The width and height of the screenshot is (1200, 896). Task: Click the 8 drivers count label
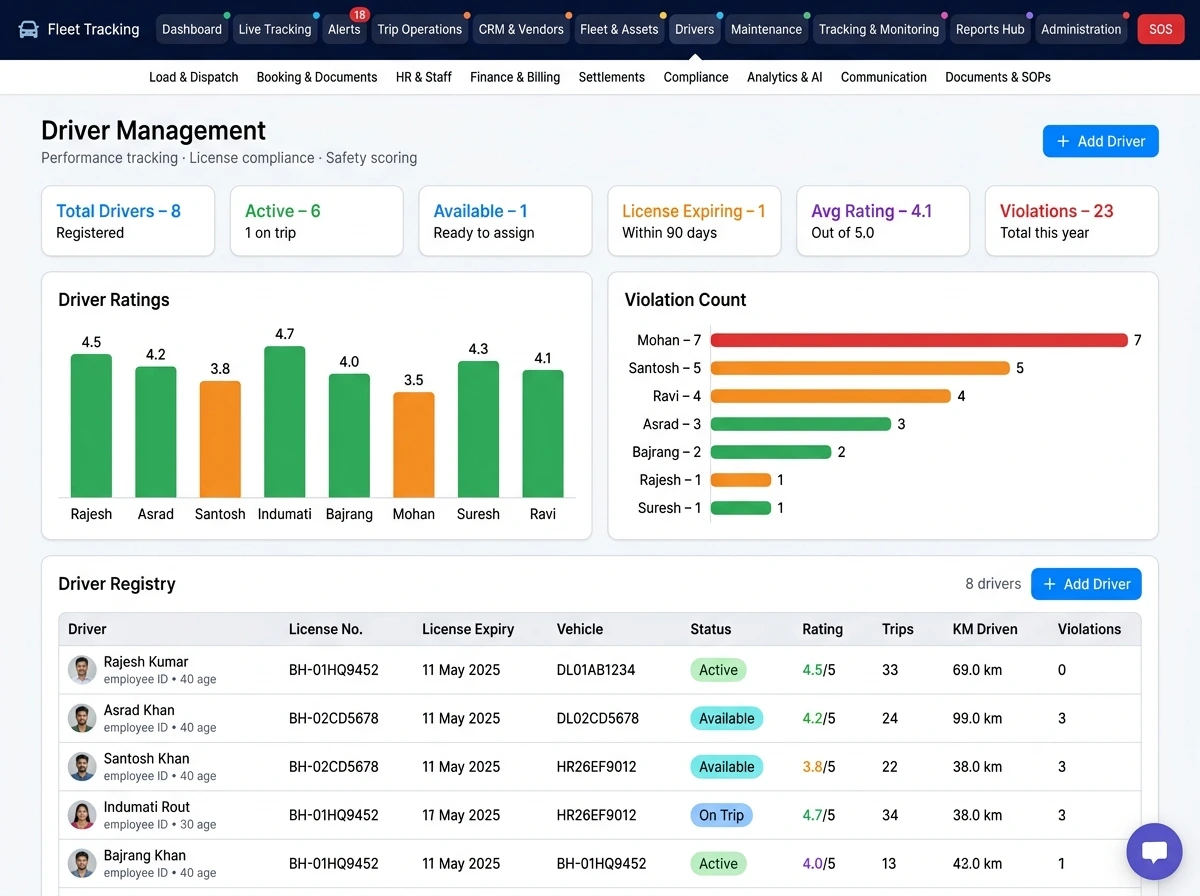[x=993, y=584]
